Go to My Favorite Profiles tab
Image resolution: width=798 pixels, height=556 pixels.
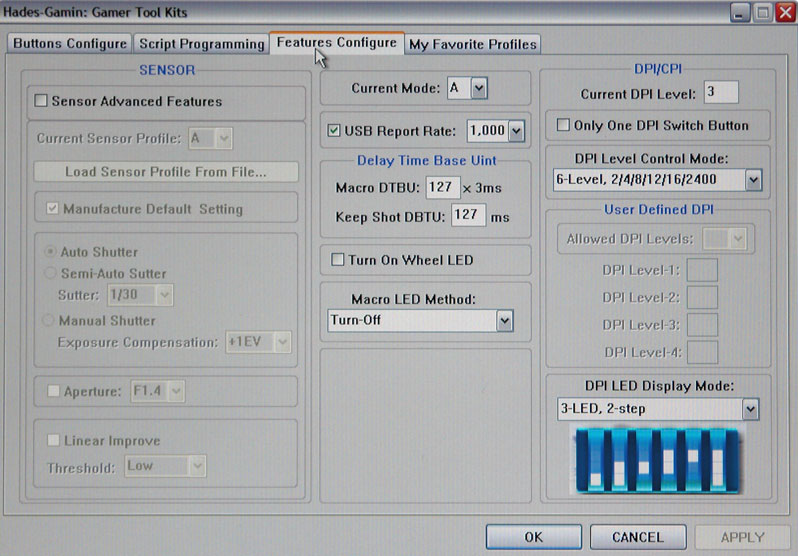tap(473, 44)
